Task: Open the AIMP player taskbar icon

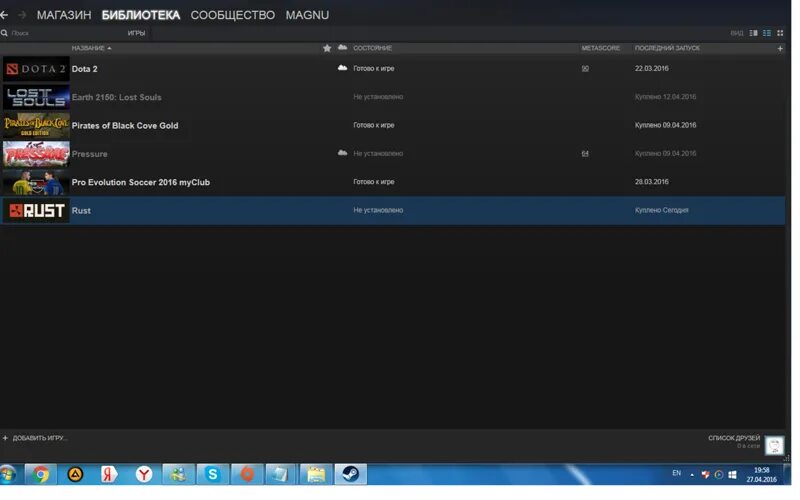Action: (75, 474)
